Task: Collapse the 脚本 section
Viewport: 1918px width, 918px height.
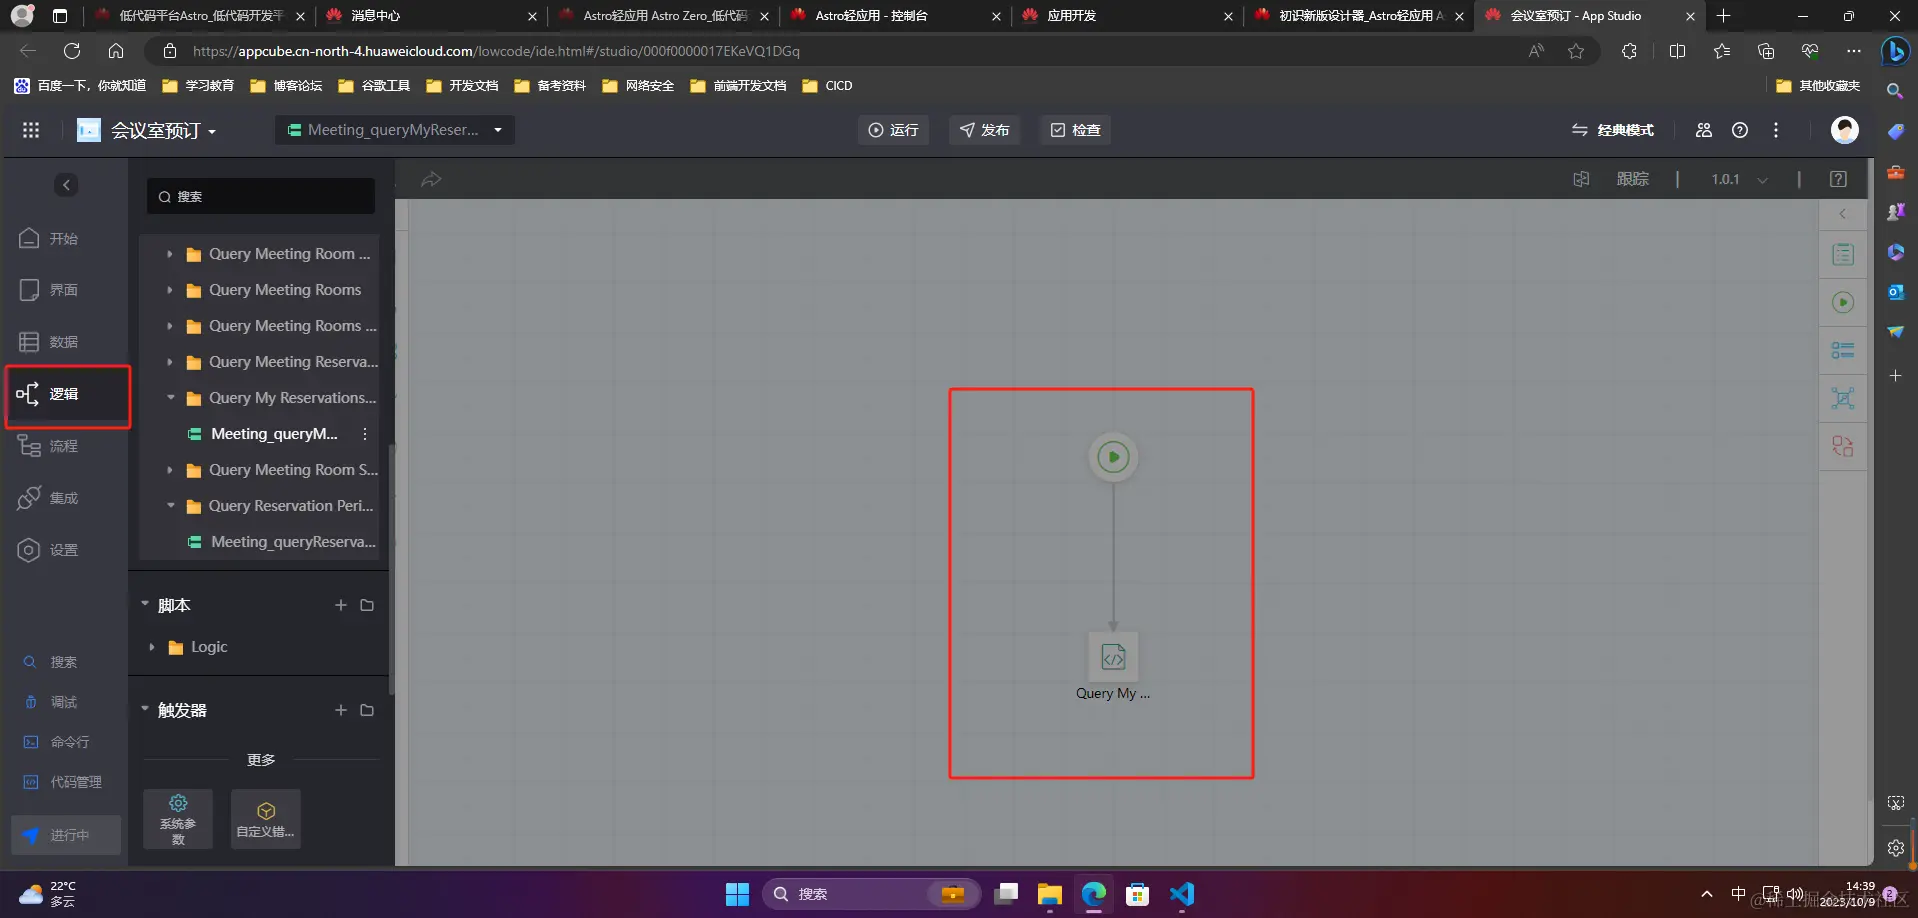Action: click(x=145, y=604)
